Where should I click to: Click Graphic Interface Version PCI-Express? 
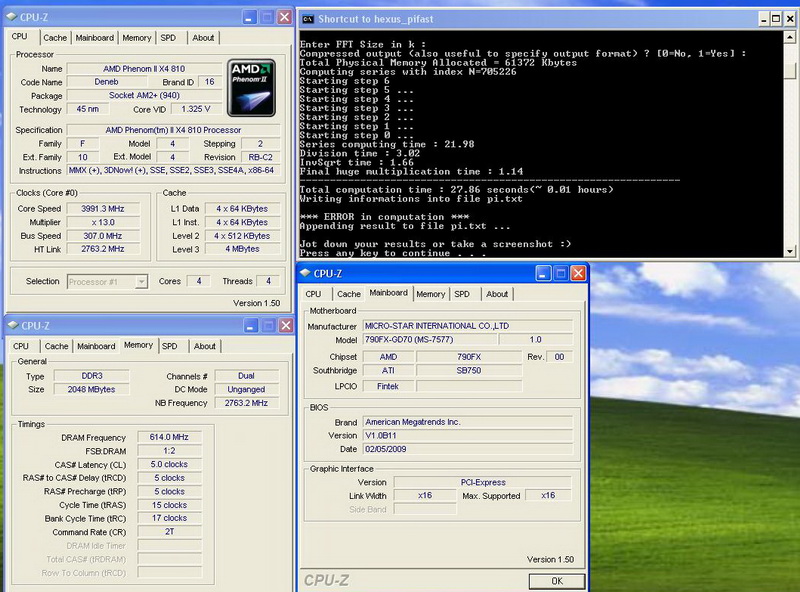[x=483, y=482]
